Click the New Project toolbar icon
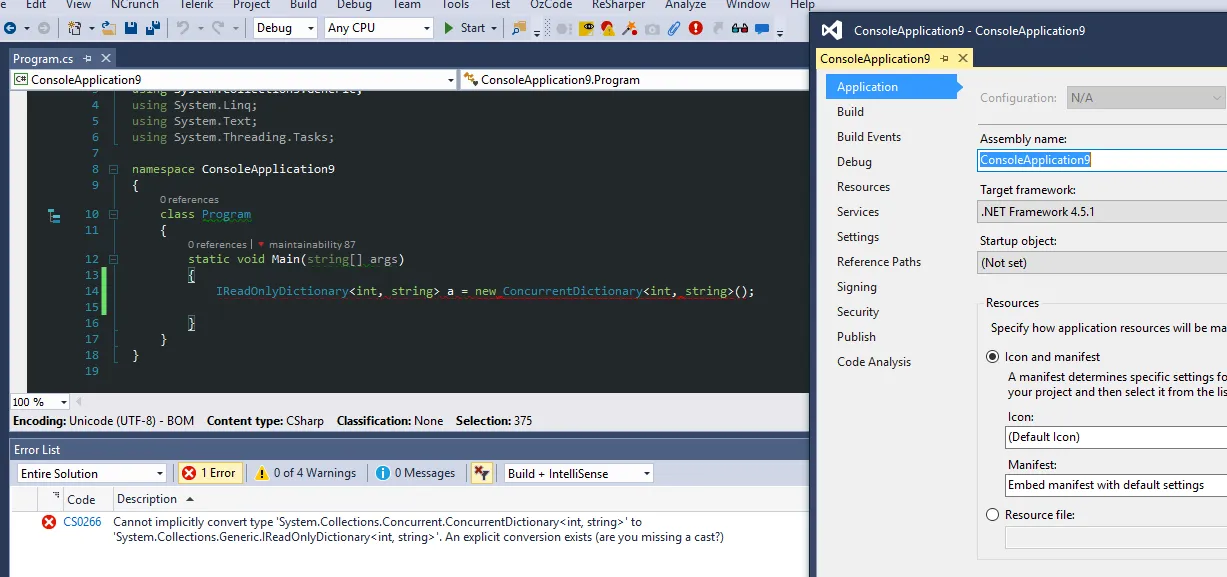The image size is (1227, 577). click(x=76, y=28)
